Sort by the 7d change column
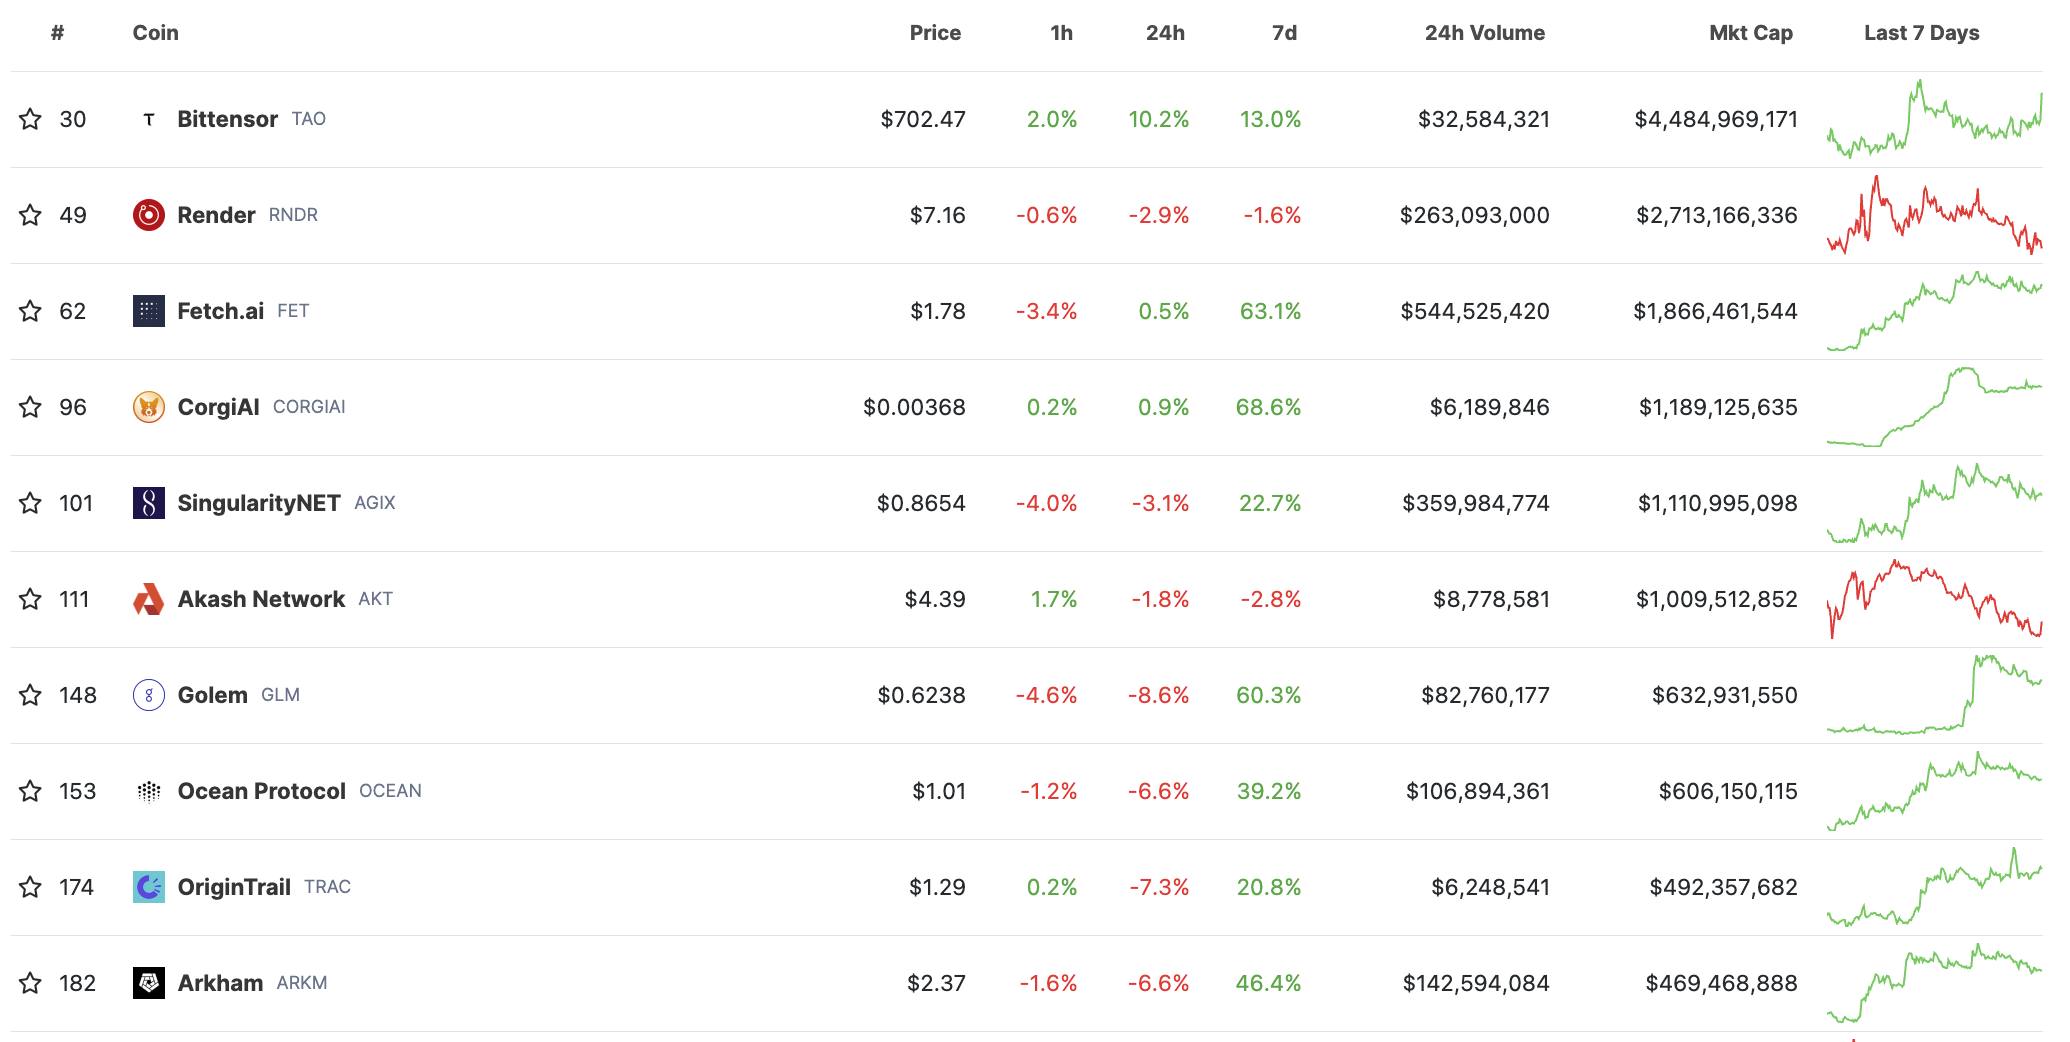The width and height of the screenshot is (2070, 1042). tap(1284, 33)
